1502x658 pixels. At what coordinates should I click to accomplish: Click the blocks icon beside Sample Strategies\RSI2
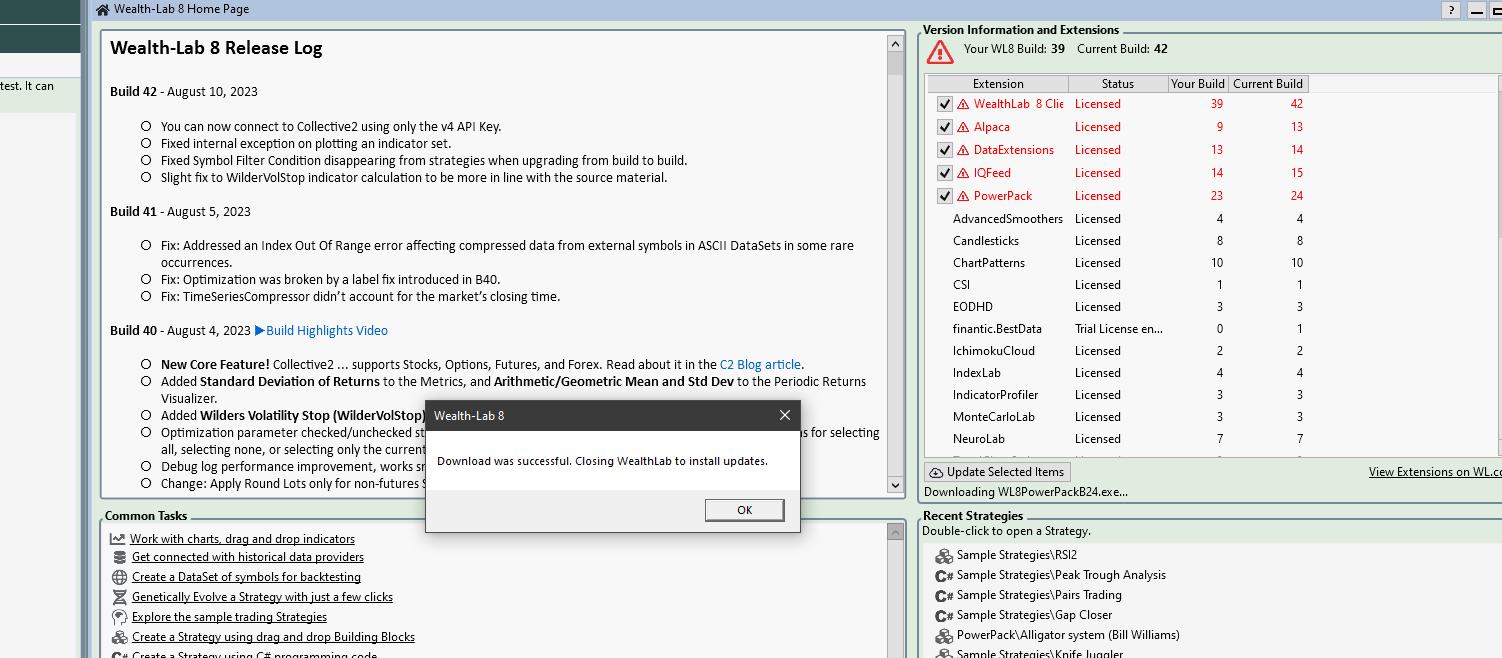point(944,556)
